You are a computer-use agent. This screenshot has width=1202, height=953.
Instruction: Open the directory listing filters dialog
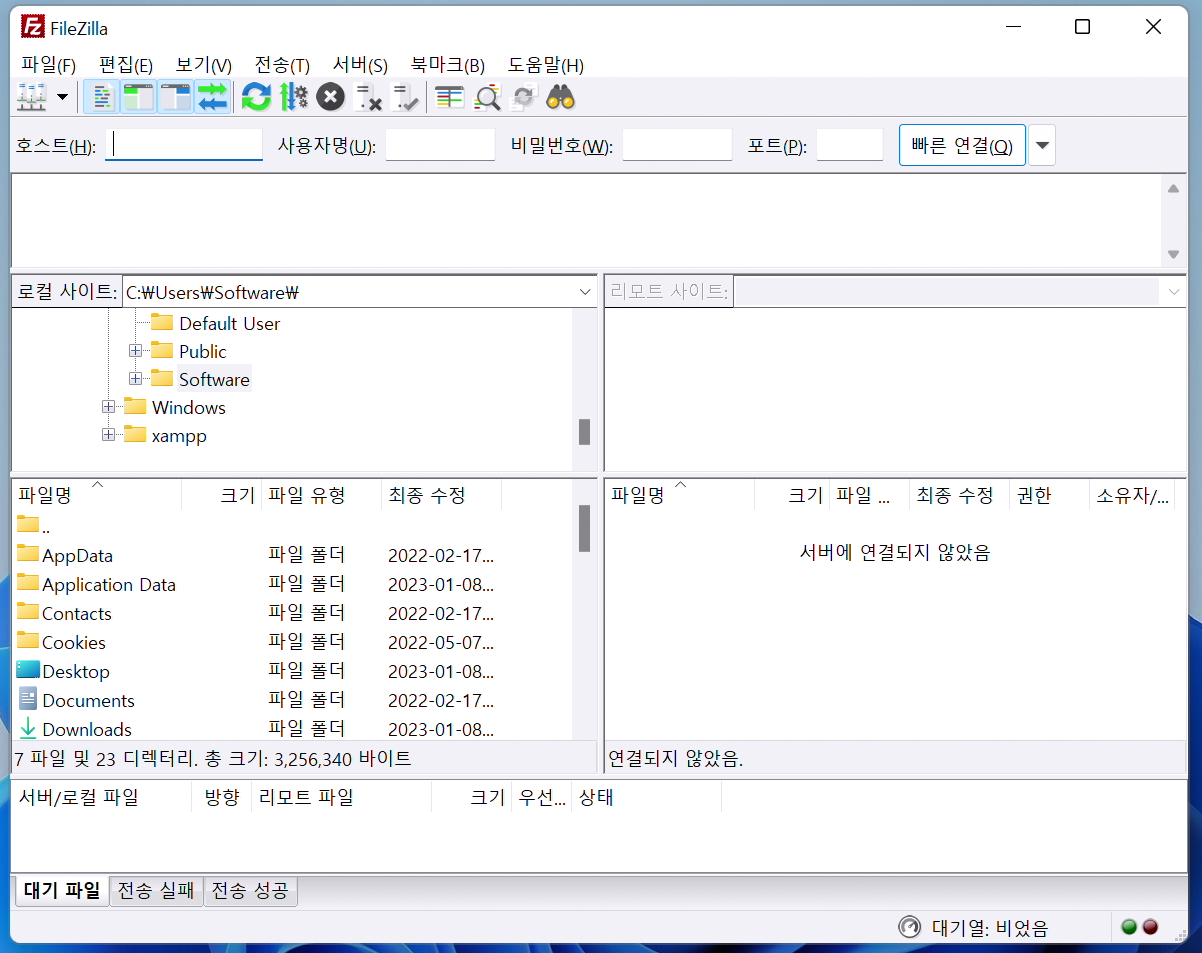tap(449, 97)
